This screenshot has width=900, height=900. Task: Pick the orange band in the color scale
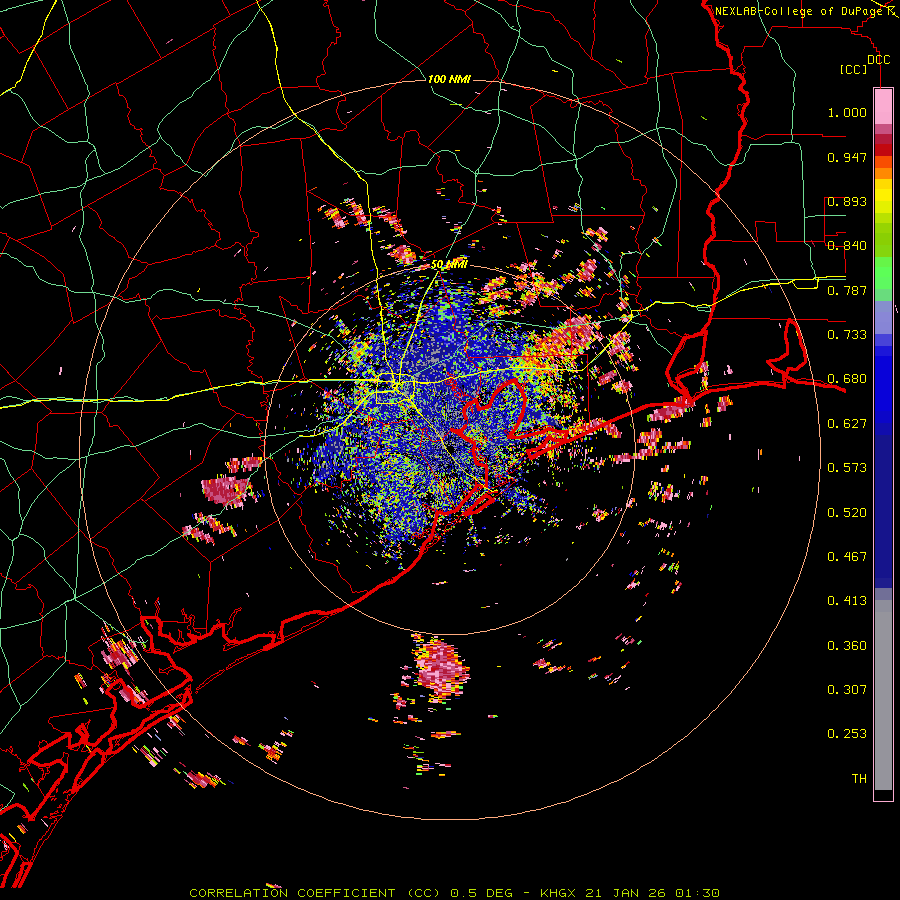[883, 171]
